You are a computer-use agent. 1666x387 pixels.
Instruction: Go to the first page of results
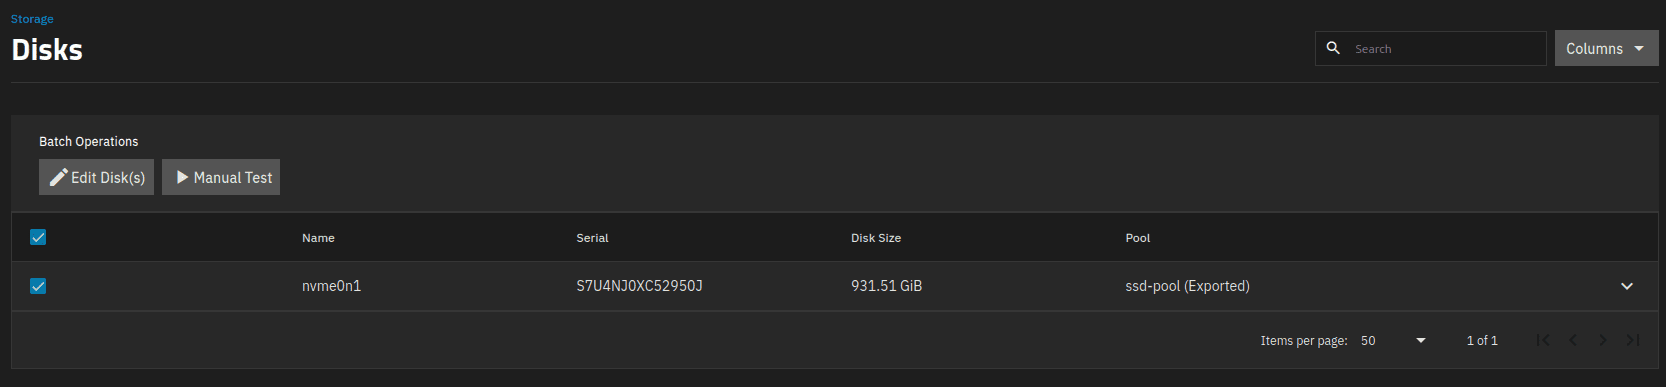click(1543, 340)
